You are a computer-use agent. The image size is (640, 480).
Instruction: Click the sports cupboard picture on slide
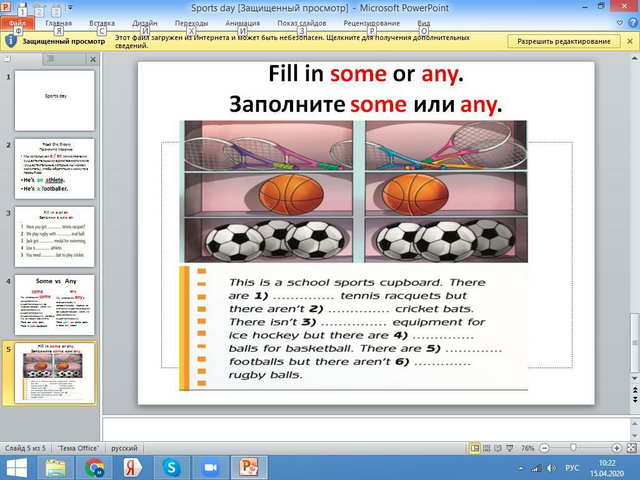point(353,191)
